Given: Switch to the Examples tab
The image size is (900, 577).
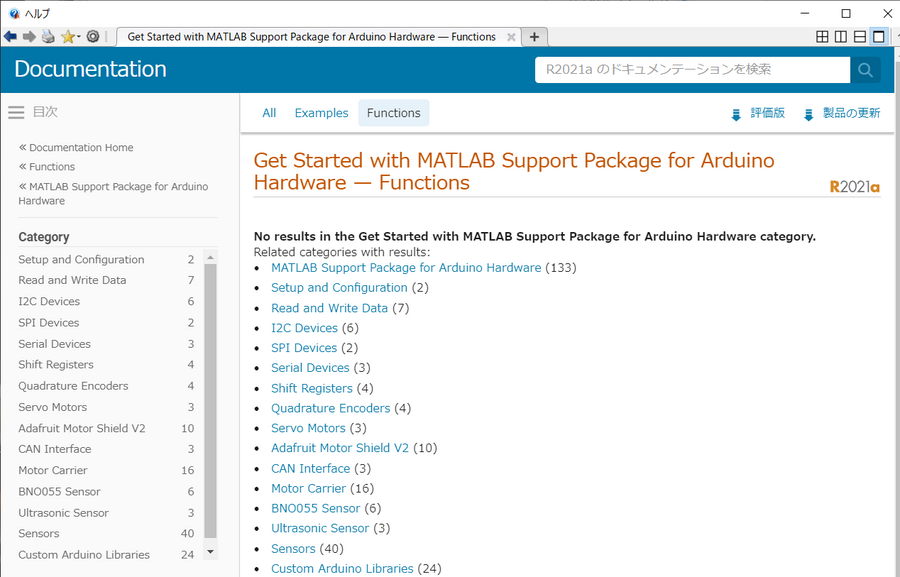Looking at the screenshot, I should tap(321, 113).
